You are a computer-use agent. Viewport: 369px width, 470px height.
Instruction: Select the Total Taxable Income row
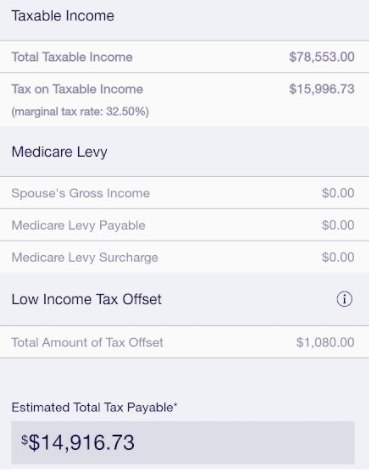[x=184, y=57]
